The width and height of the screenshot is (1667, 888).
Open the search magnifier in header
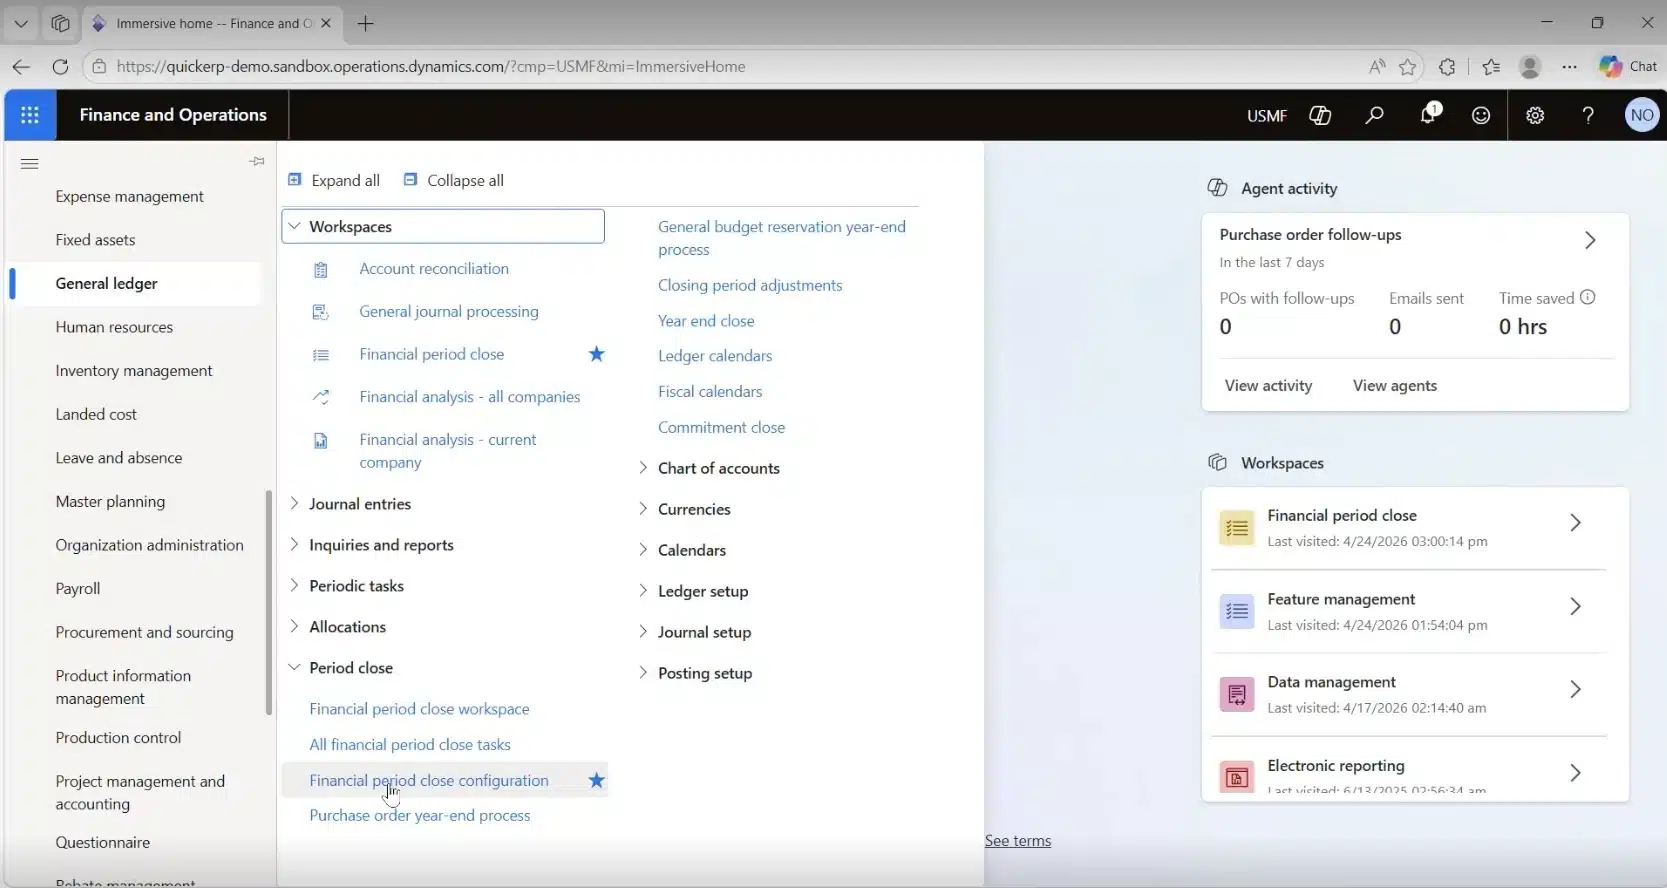pyautogui.click(x=1374, y=115)
